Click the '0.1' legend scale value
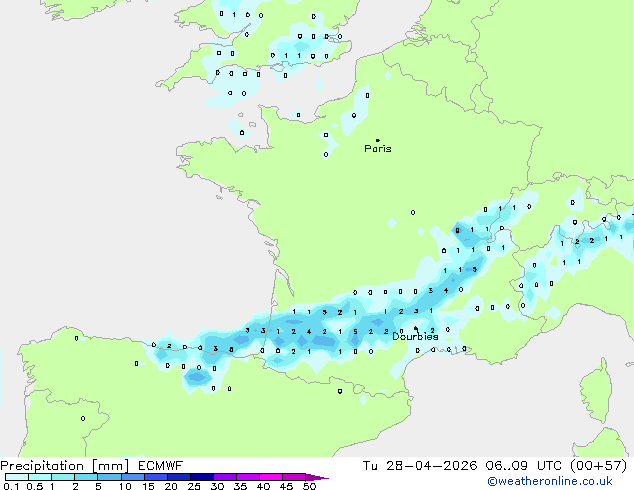Image resolution: width=634 pixels, height=490 pixels. (x=11, y=486)
